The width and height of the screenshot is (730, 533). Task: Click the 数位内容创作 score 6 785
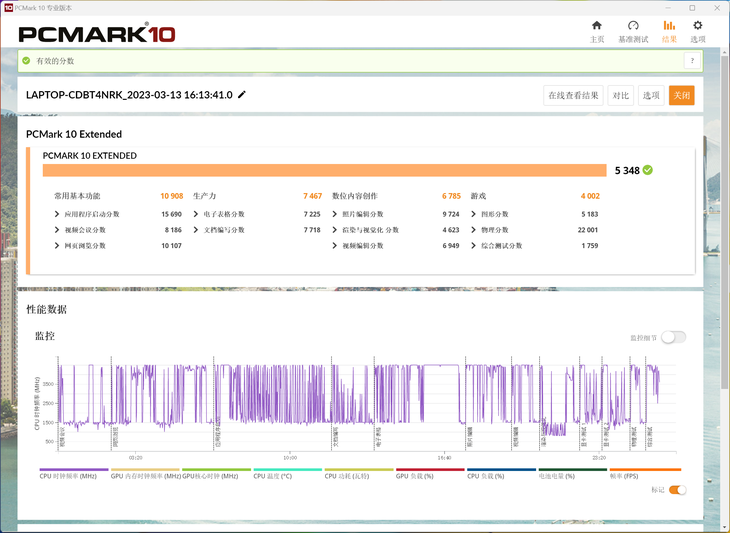451,196
